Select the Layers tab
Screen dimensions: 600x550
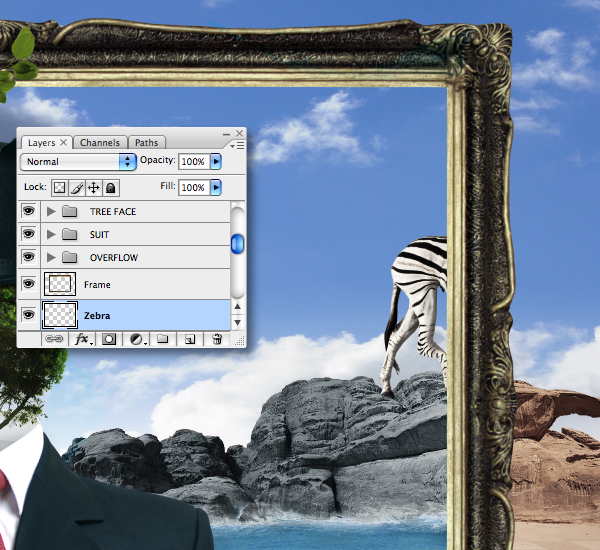[42, 143]
